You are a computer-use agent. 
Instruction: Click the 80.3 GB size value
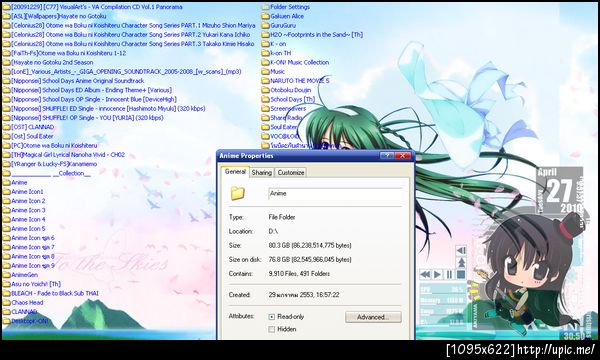(310, 246)
